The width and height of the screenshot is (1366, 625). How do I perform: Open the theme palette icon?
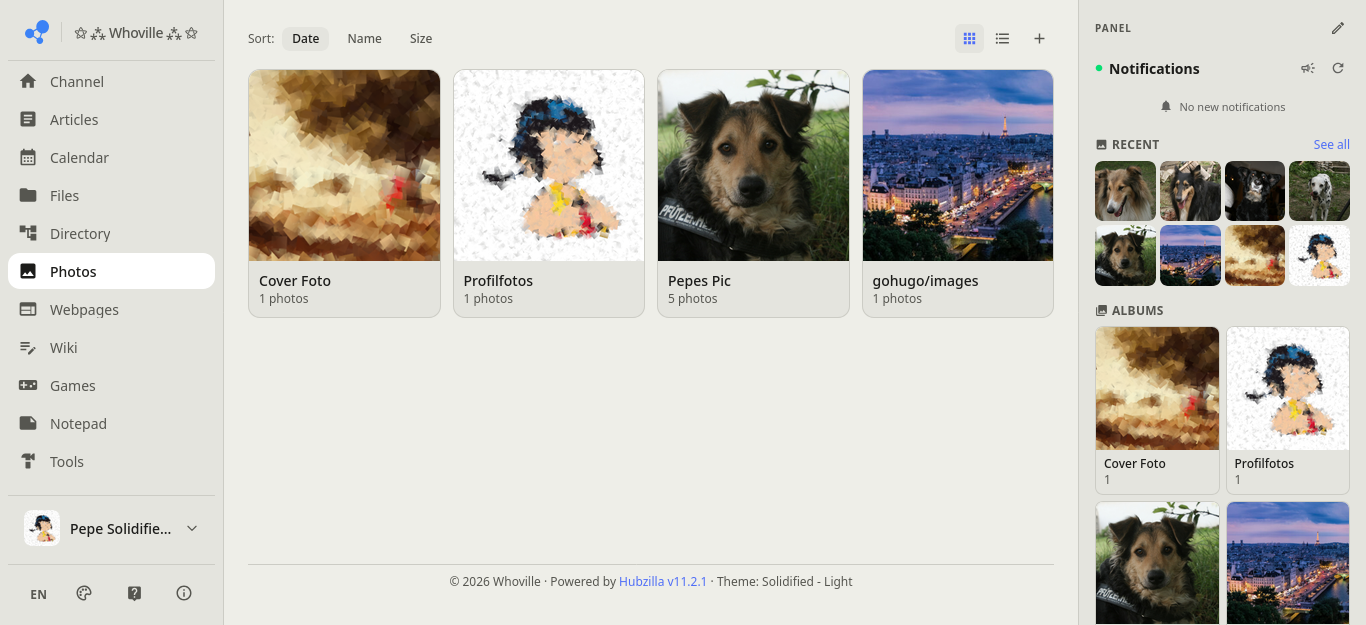pyautogui.click(x=84, y=593)
